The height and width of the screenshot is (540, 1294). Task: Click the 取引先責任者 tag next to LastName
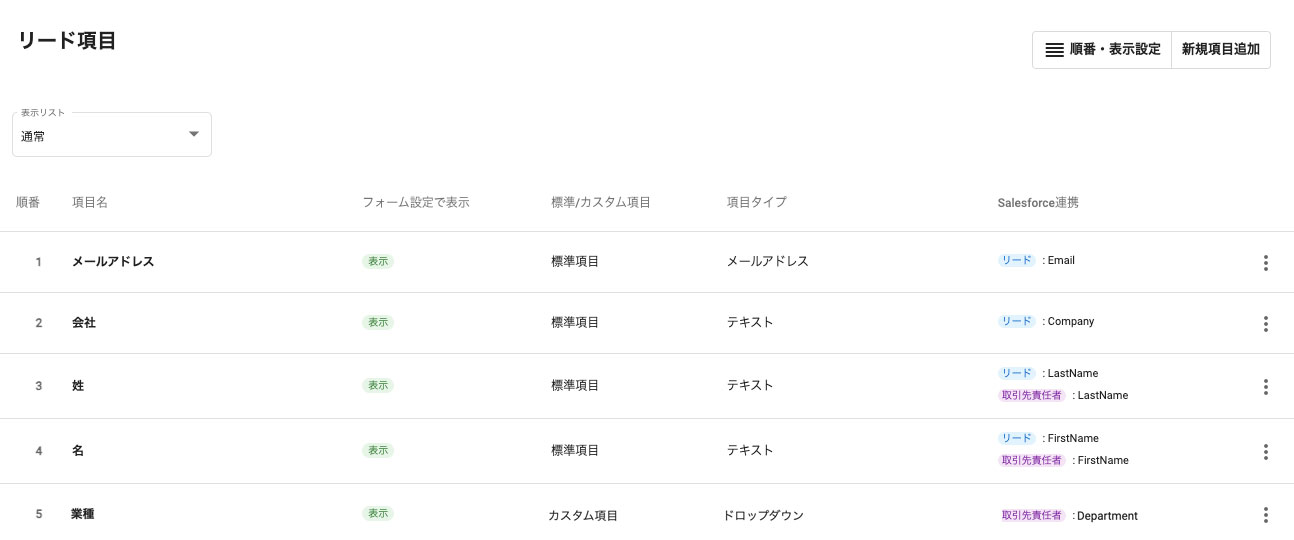click(1033, 395)
